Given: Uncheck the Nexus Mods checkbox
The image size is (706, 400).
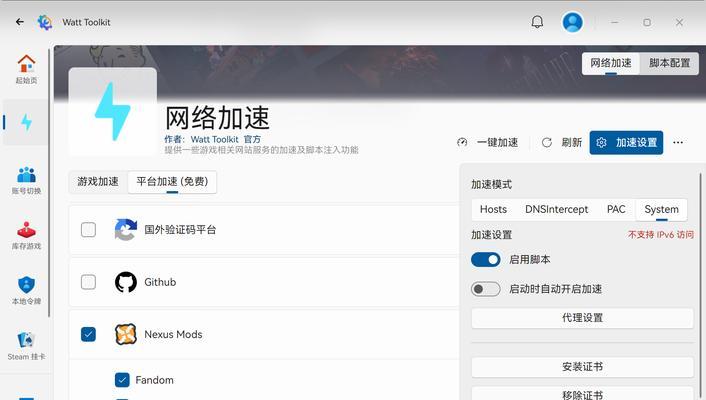Looking at the screenshot, I should tap(88, 334).
